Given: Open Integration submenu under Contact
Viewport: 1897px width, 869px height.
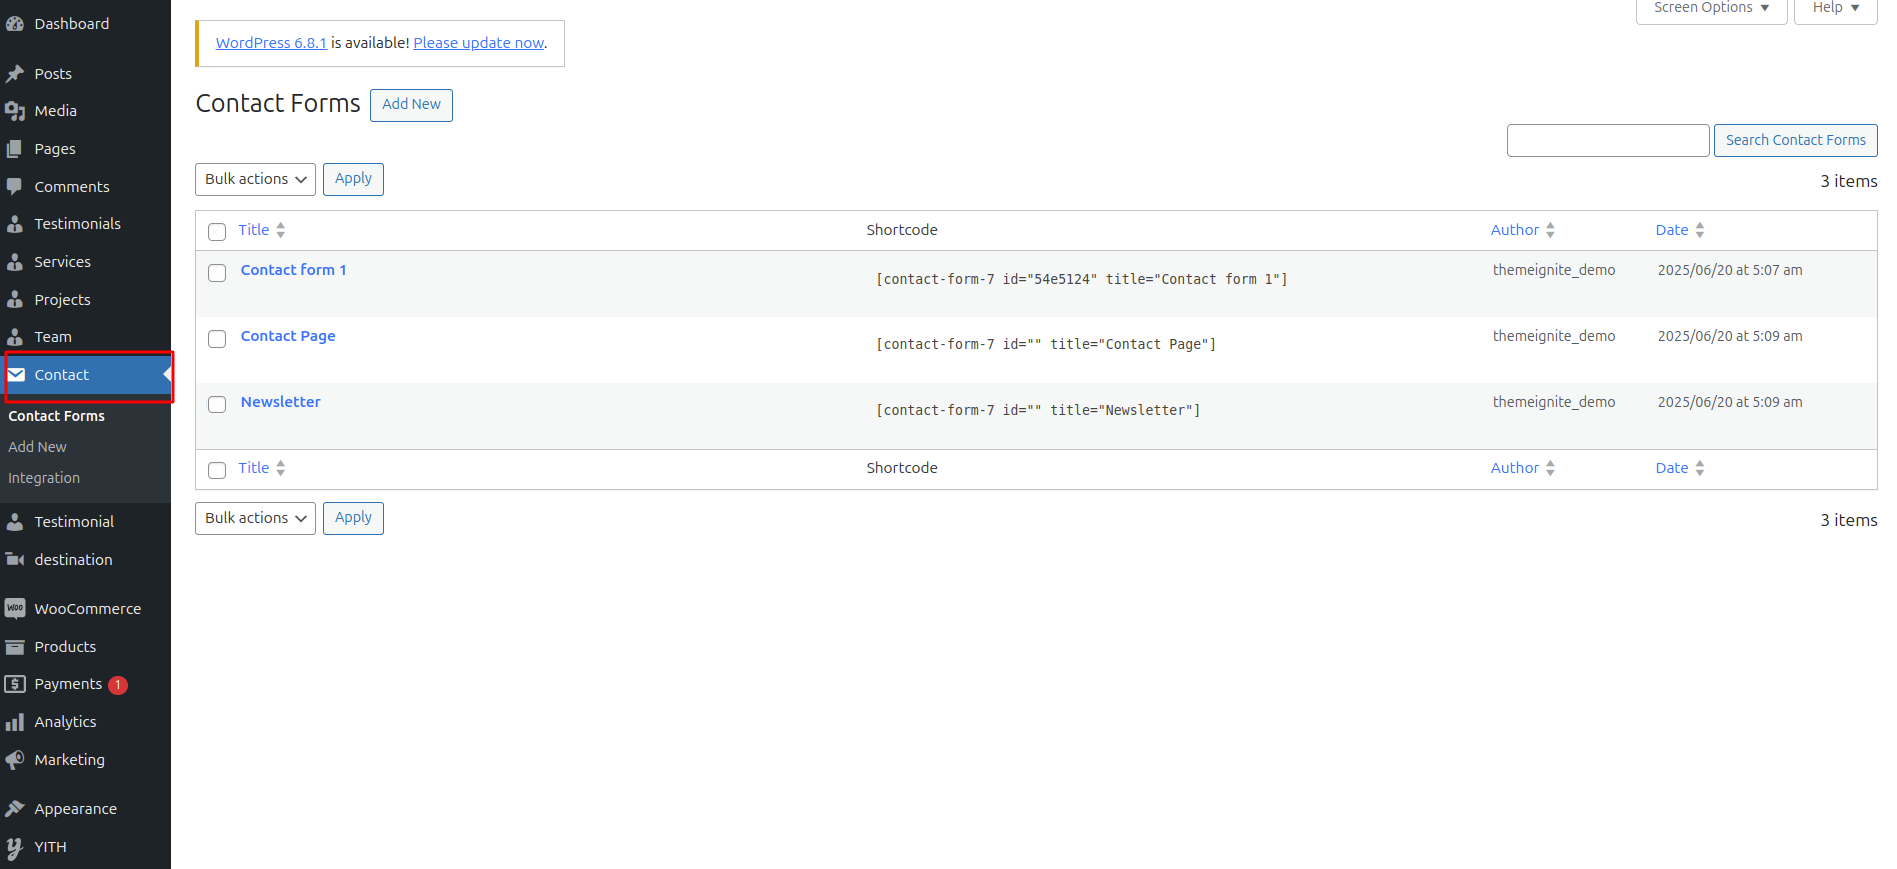Looking at the screenshot, I should tap(44, 478).
